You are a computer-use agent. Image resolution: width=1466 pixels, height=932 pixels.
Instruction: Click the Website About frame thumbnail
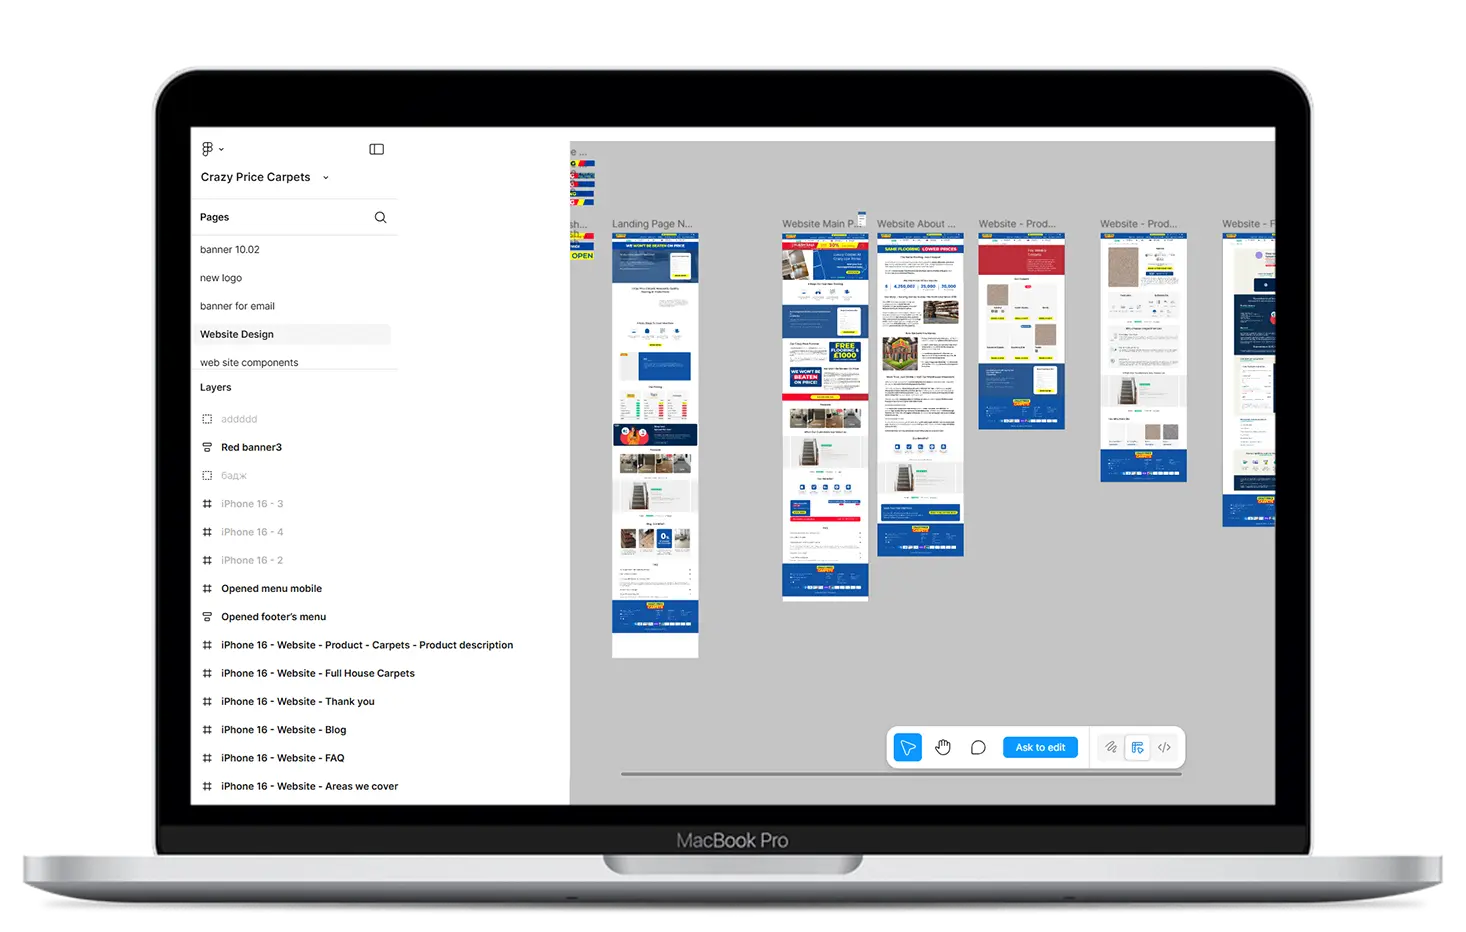(920, 394)
